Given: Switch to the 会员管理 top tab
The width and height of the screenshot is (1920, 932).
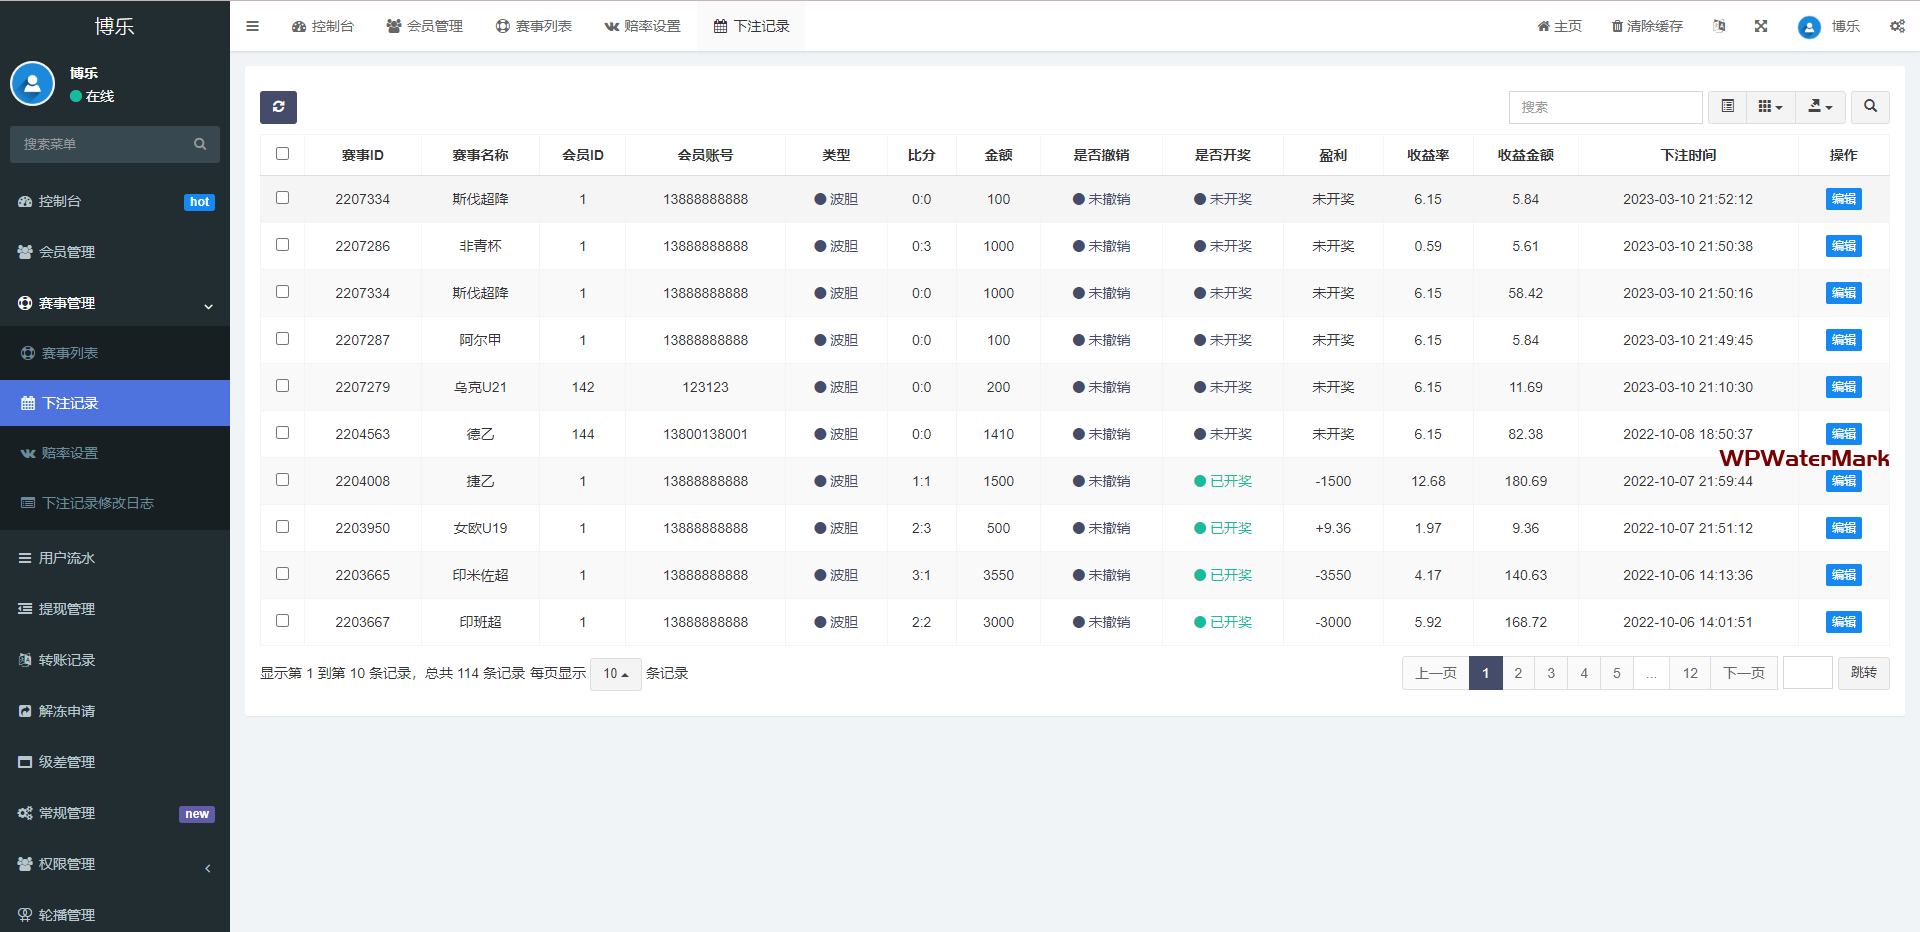Looking at the screenshot, I should [424, 26].
